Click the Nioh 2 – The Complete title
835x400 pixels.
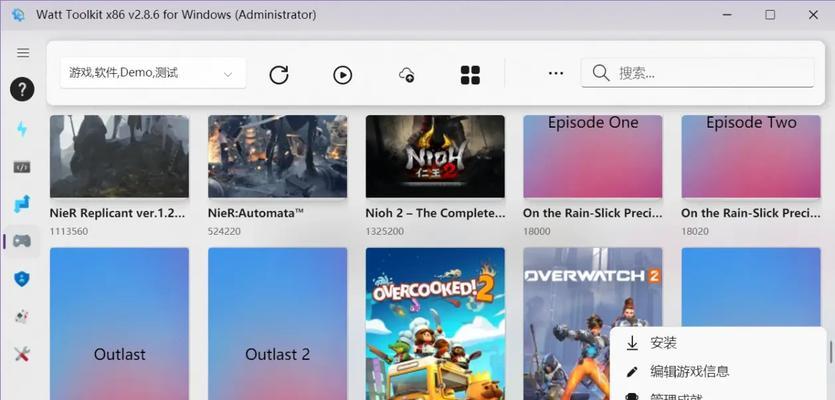(x=435, y=213)
